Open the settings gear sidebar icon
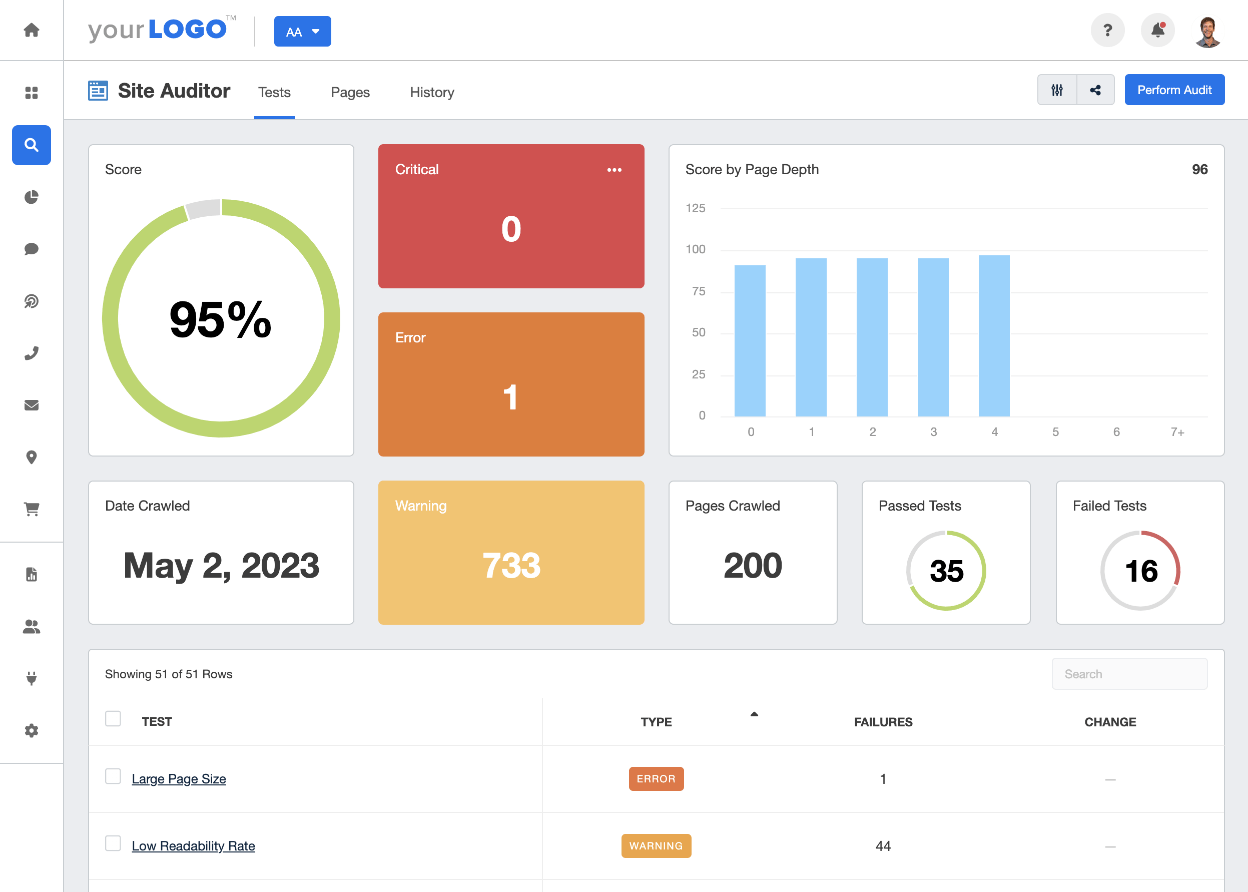Viewport: 1248px width, 892px height. (x=31, y=731)
